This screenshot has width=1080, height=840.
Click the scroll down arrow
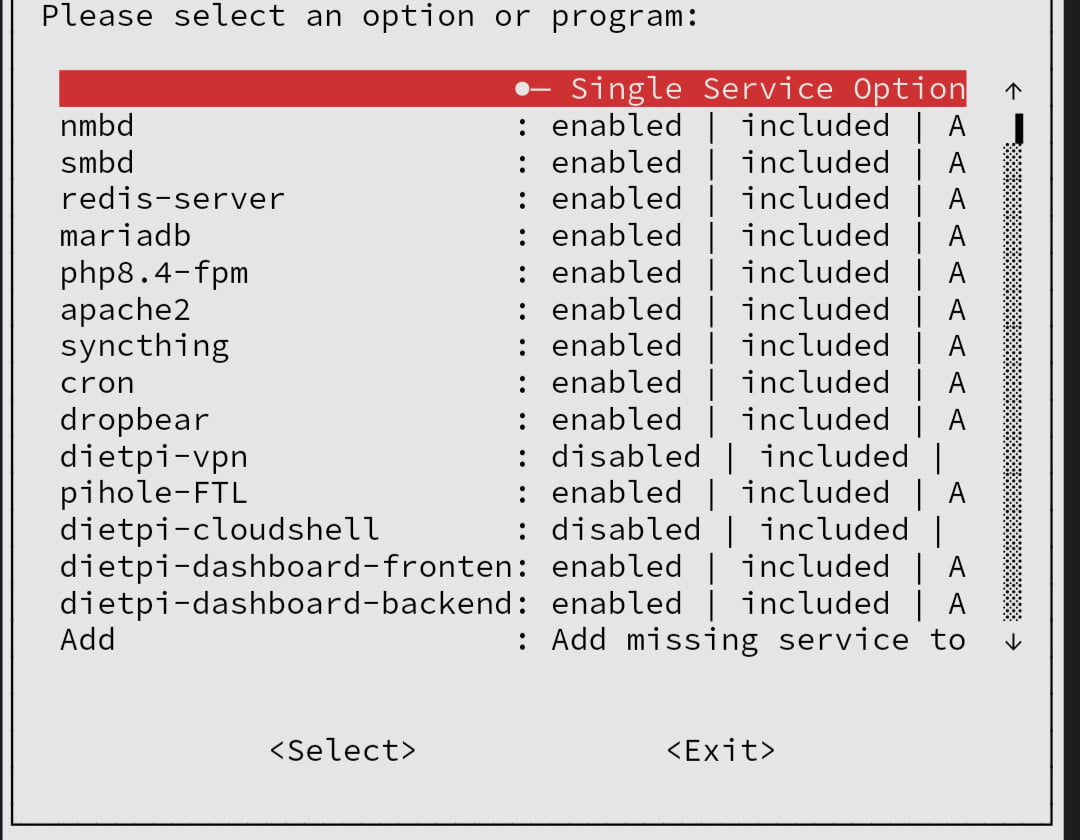(x=1013, y=642)
